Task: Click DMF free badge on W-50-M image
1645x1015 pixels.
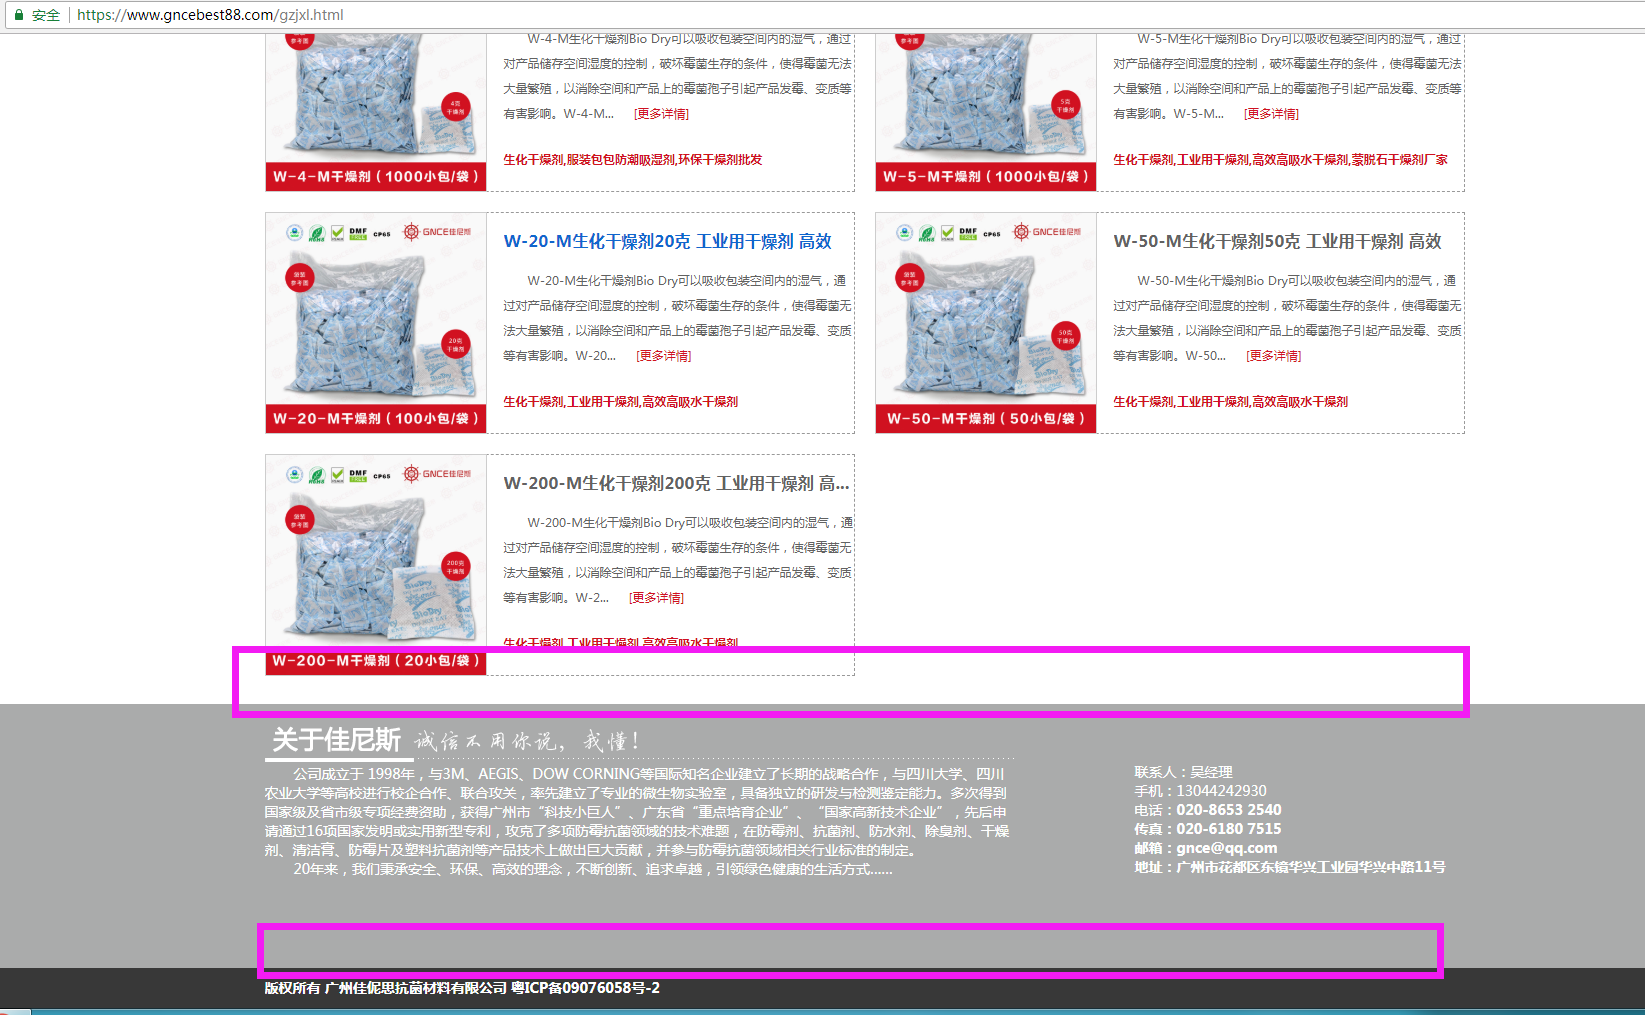Action: pyautogui.click(x=968, y=233)
